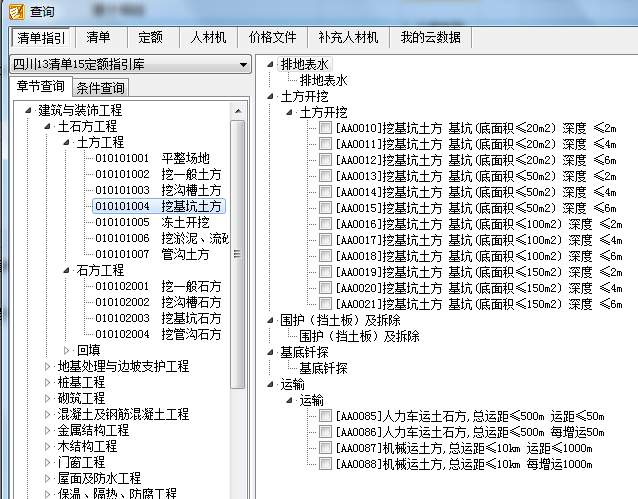Switch to the 人材机 tab
The image size is (638, 499).
(x=208, y=37)
